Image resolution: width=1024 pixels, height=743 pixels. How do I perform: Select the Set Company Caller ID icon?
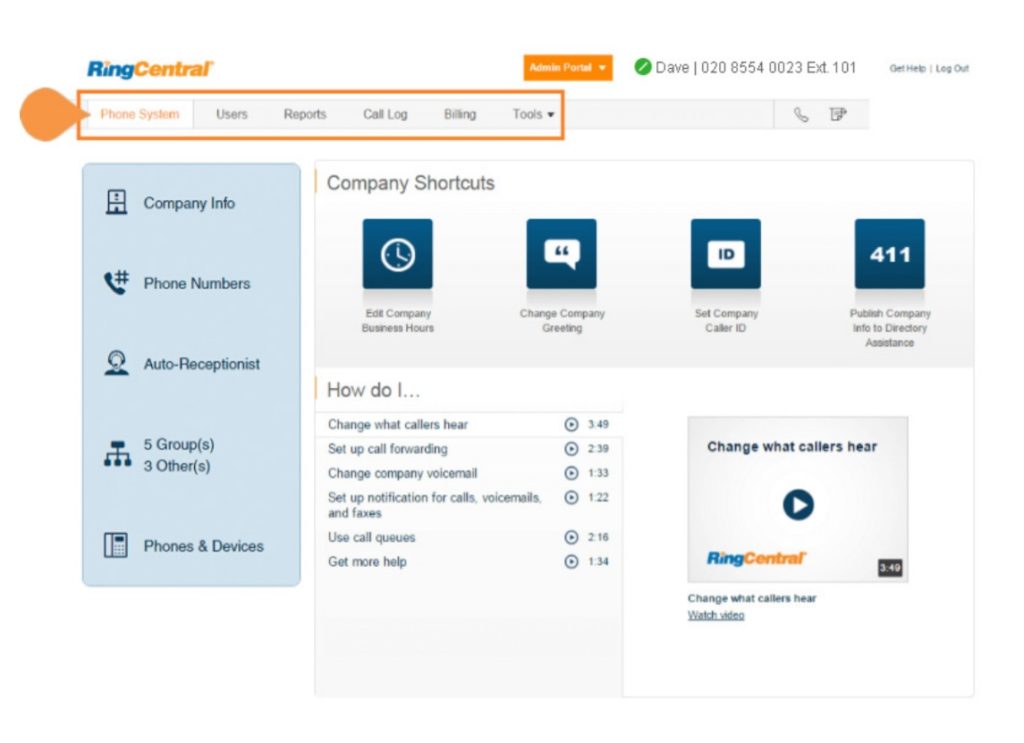click(x=725, y=255)
